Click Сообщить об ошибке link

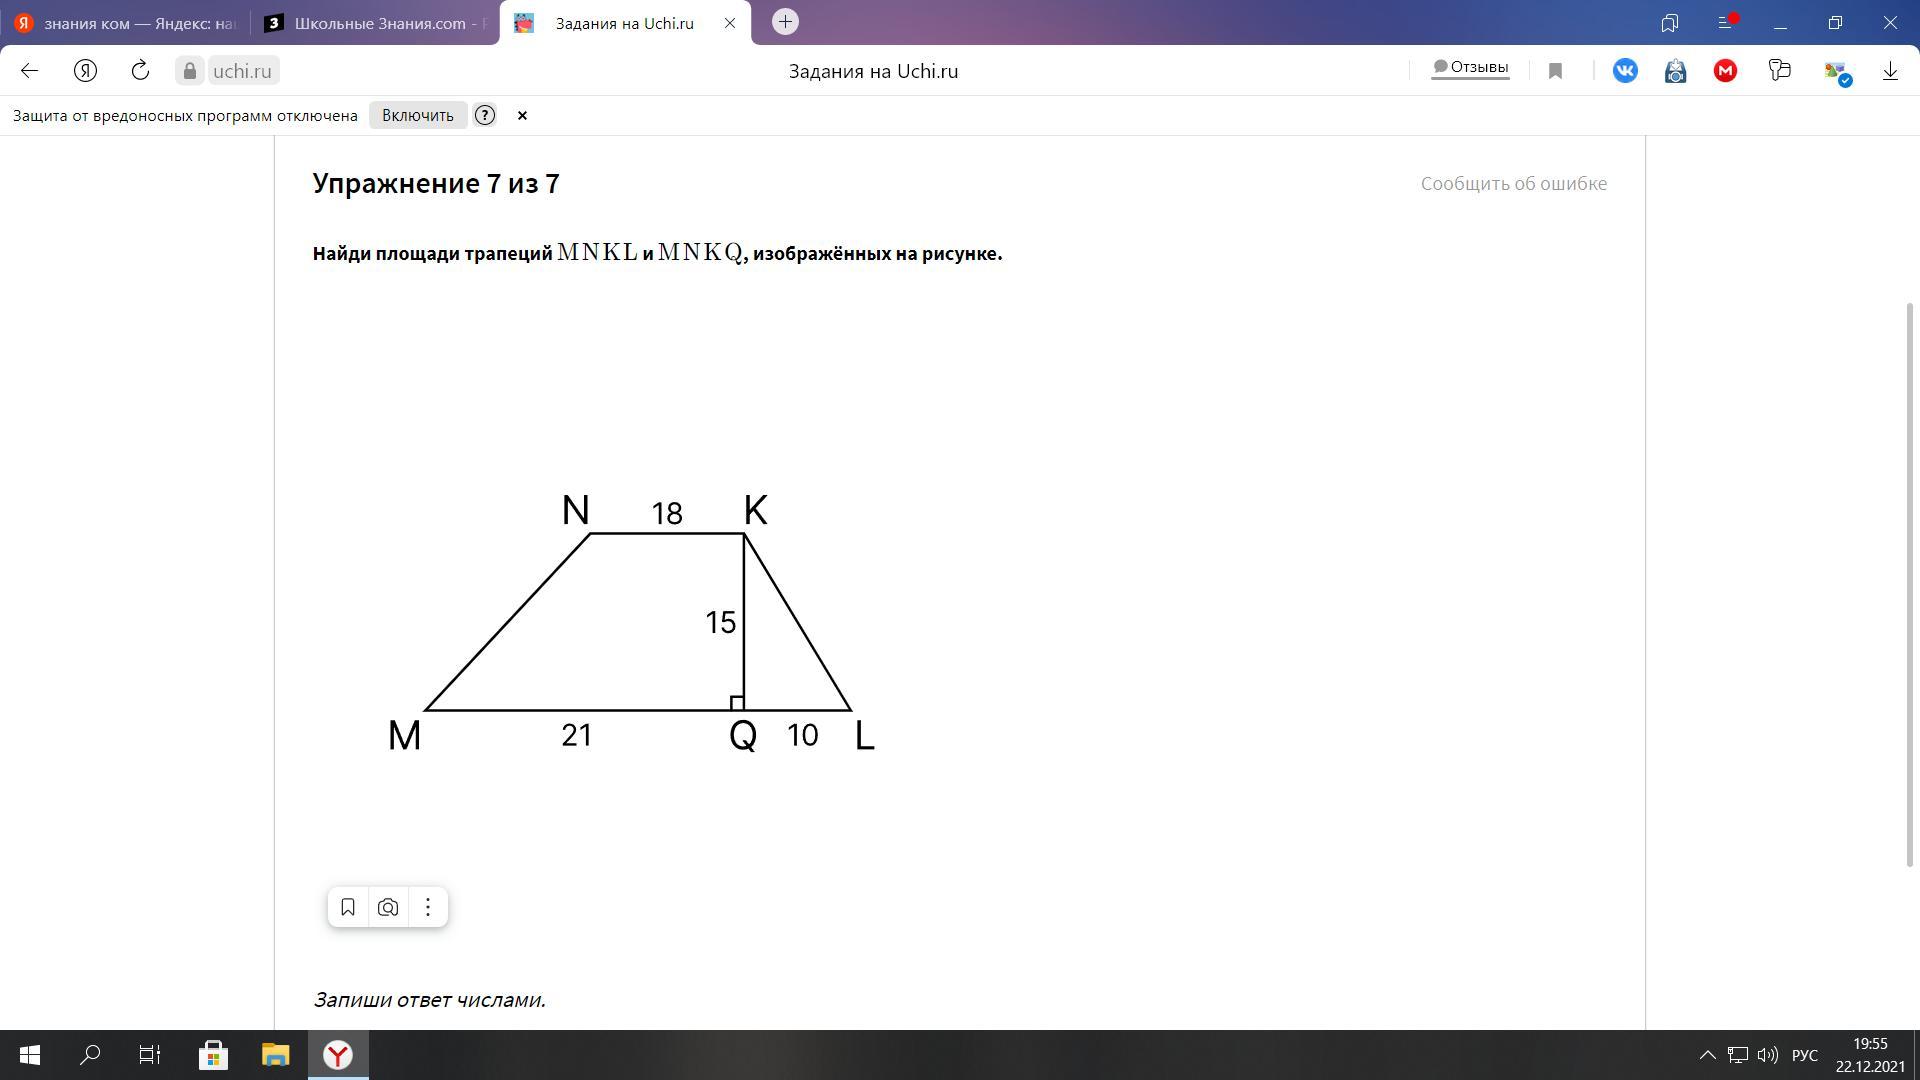pyautogui.click(x=1513, y=183)
